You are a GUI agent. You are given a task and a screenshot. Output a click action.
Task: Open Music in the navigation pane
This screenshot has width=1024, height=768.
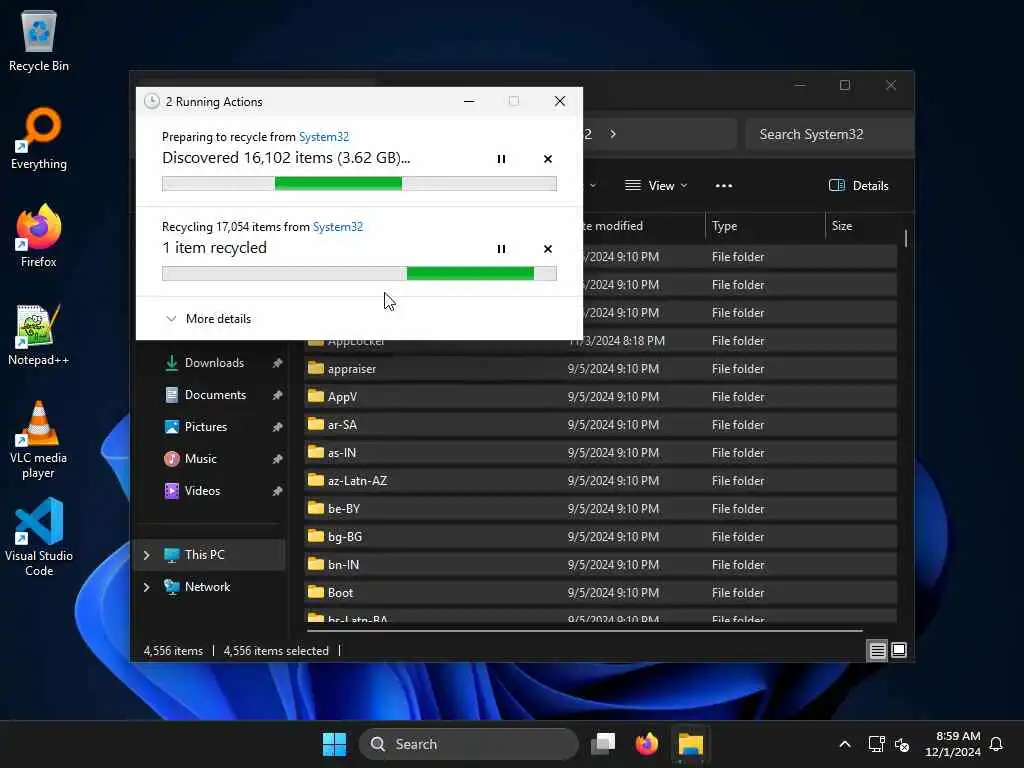coord(200,458)
